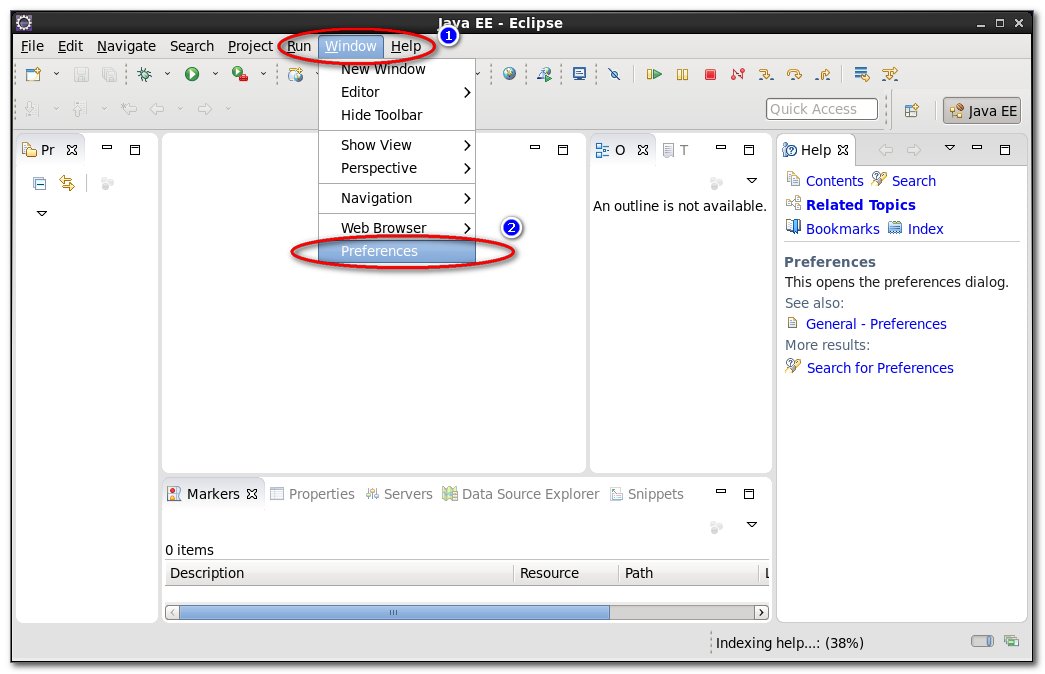The height and width of the screenshot is (674, 1045).
Task: Open the Web Browser globe icon
Action: click(x=509, y=74)
